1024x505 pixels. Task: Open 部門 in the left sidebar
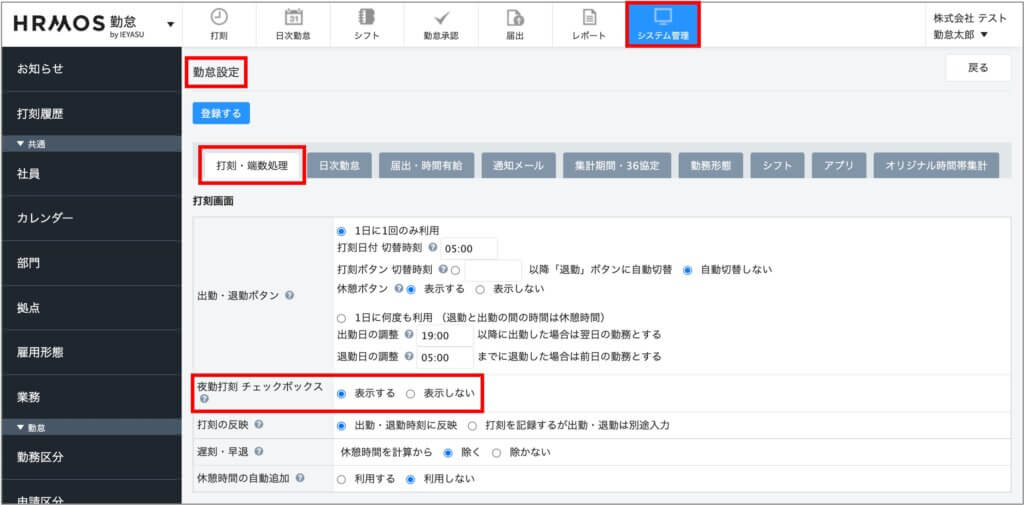point(31,263)
